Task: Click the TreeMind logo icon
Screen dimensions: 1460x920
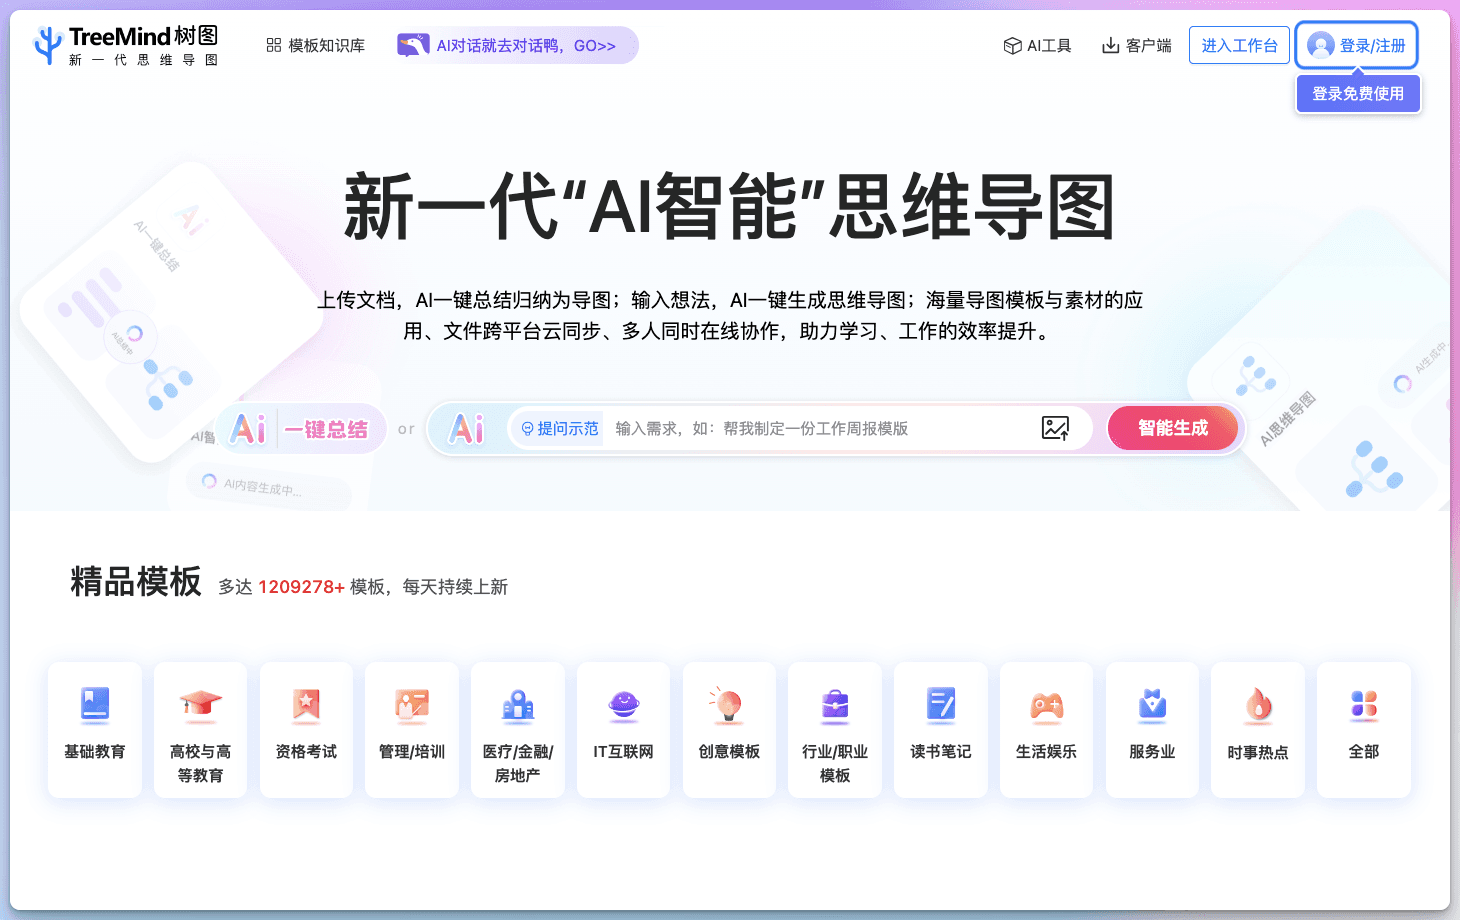Action: coord(48,45)
